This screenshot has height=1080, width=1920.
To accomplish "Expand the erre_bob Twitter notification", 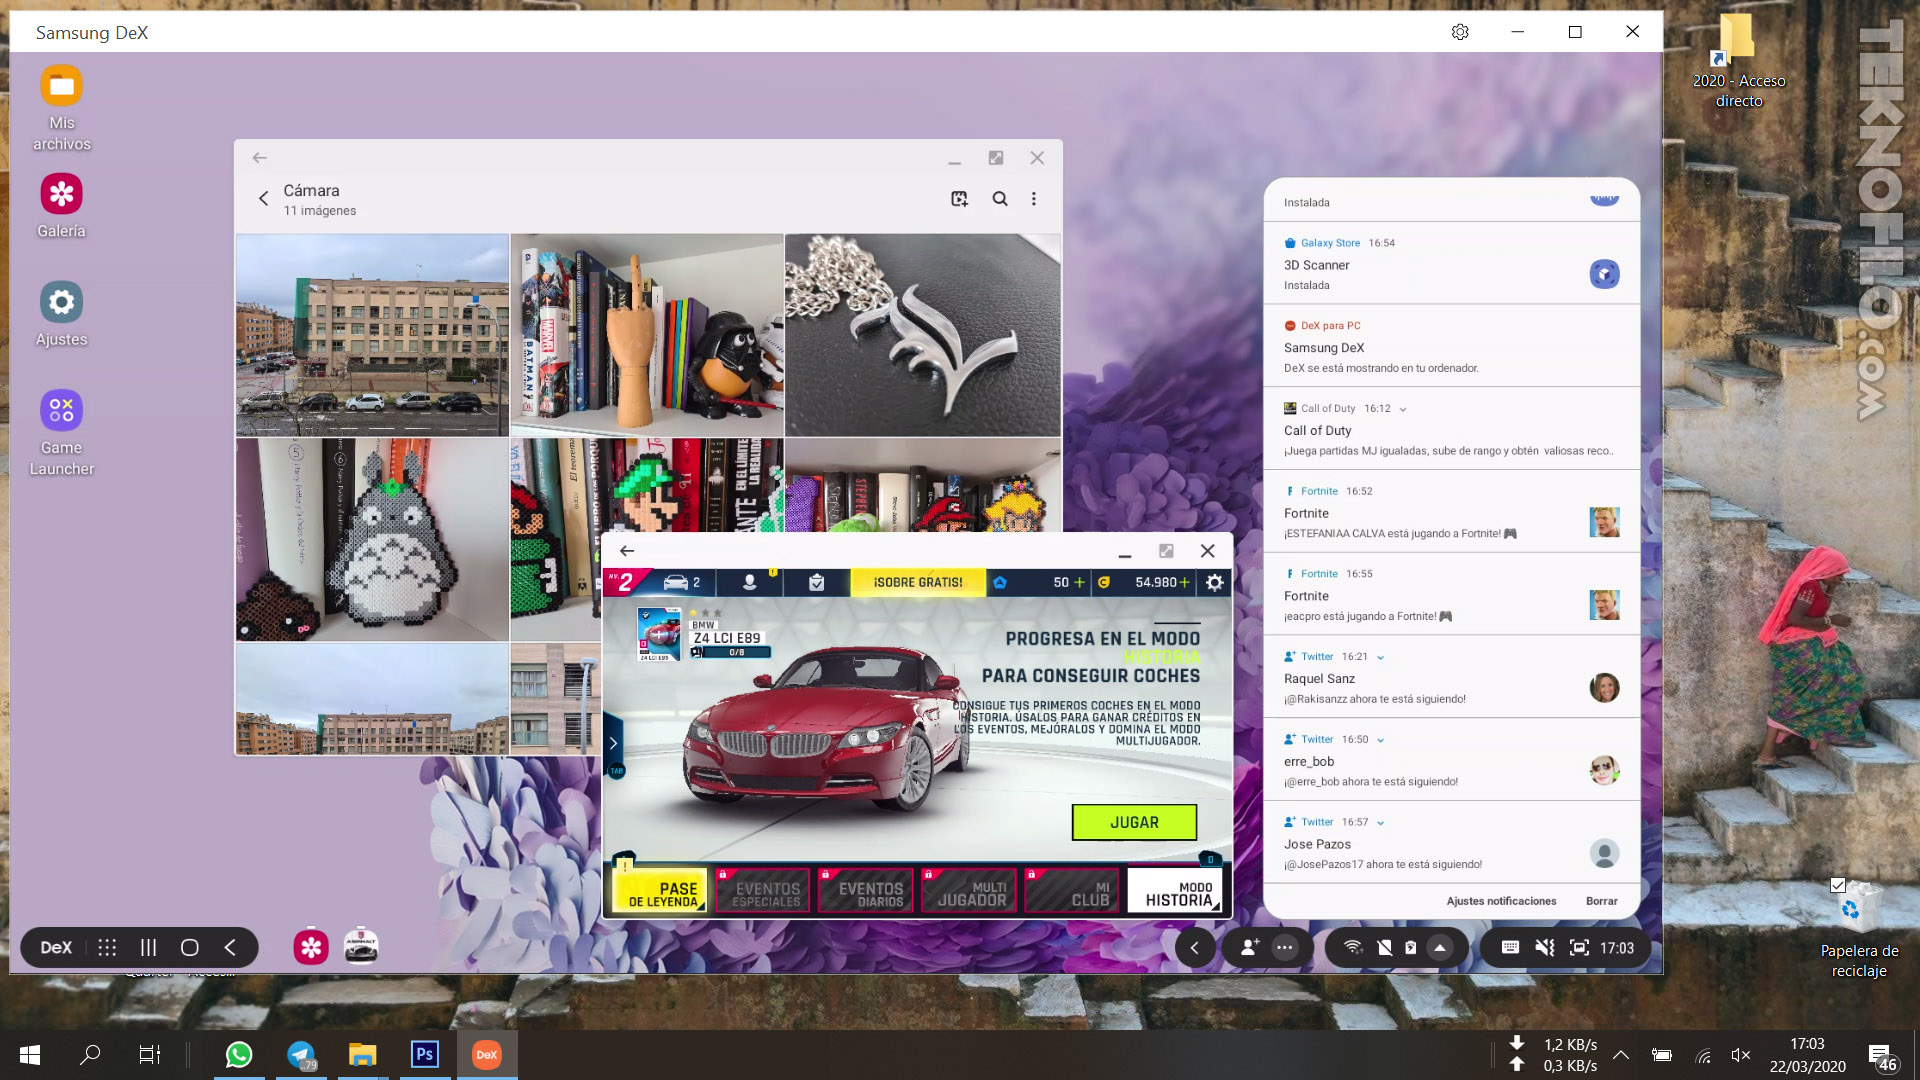I will (x=1381, y=740).
